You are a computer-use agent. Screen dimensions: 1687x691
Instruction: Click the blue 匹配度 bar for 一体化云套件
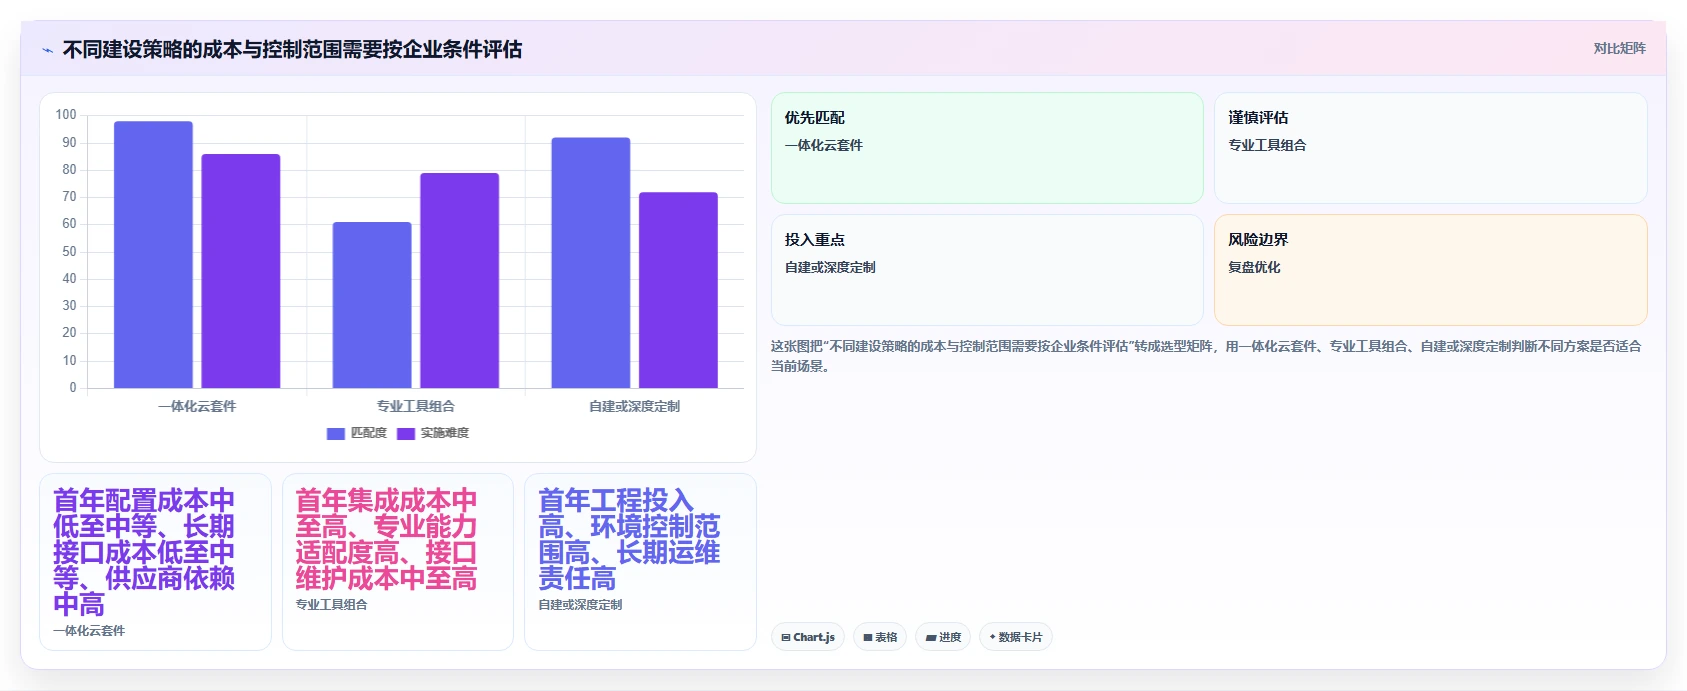pos(153,254)
